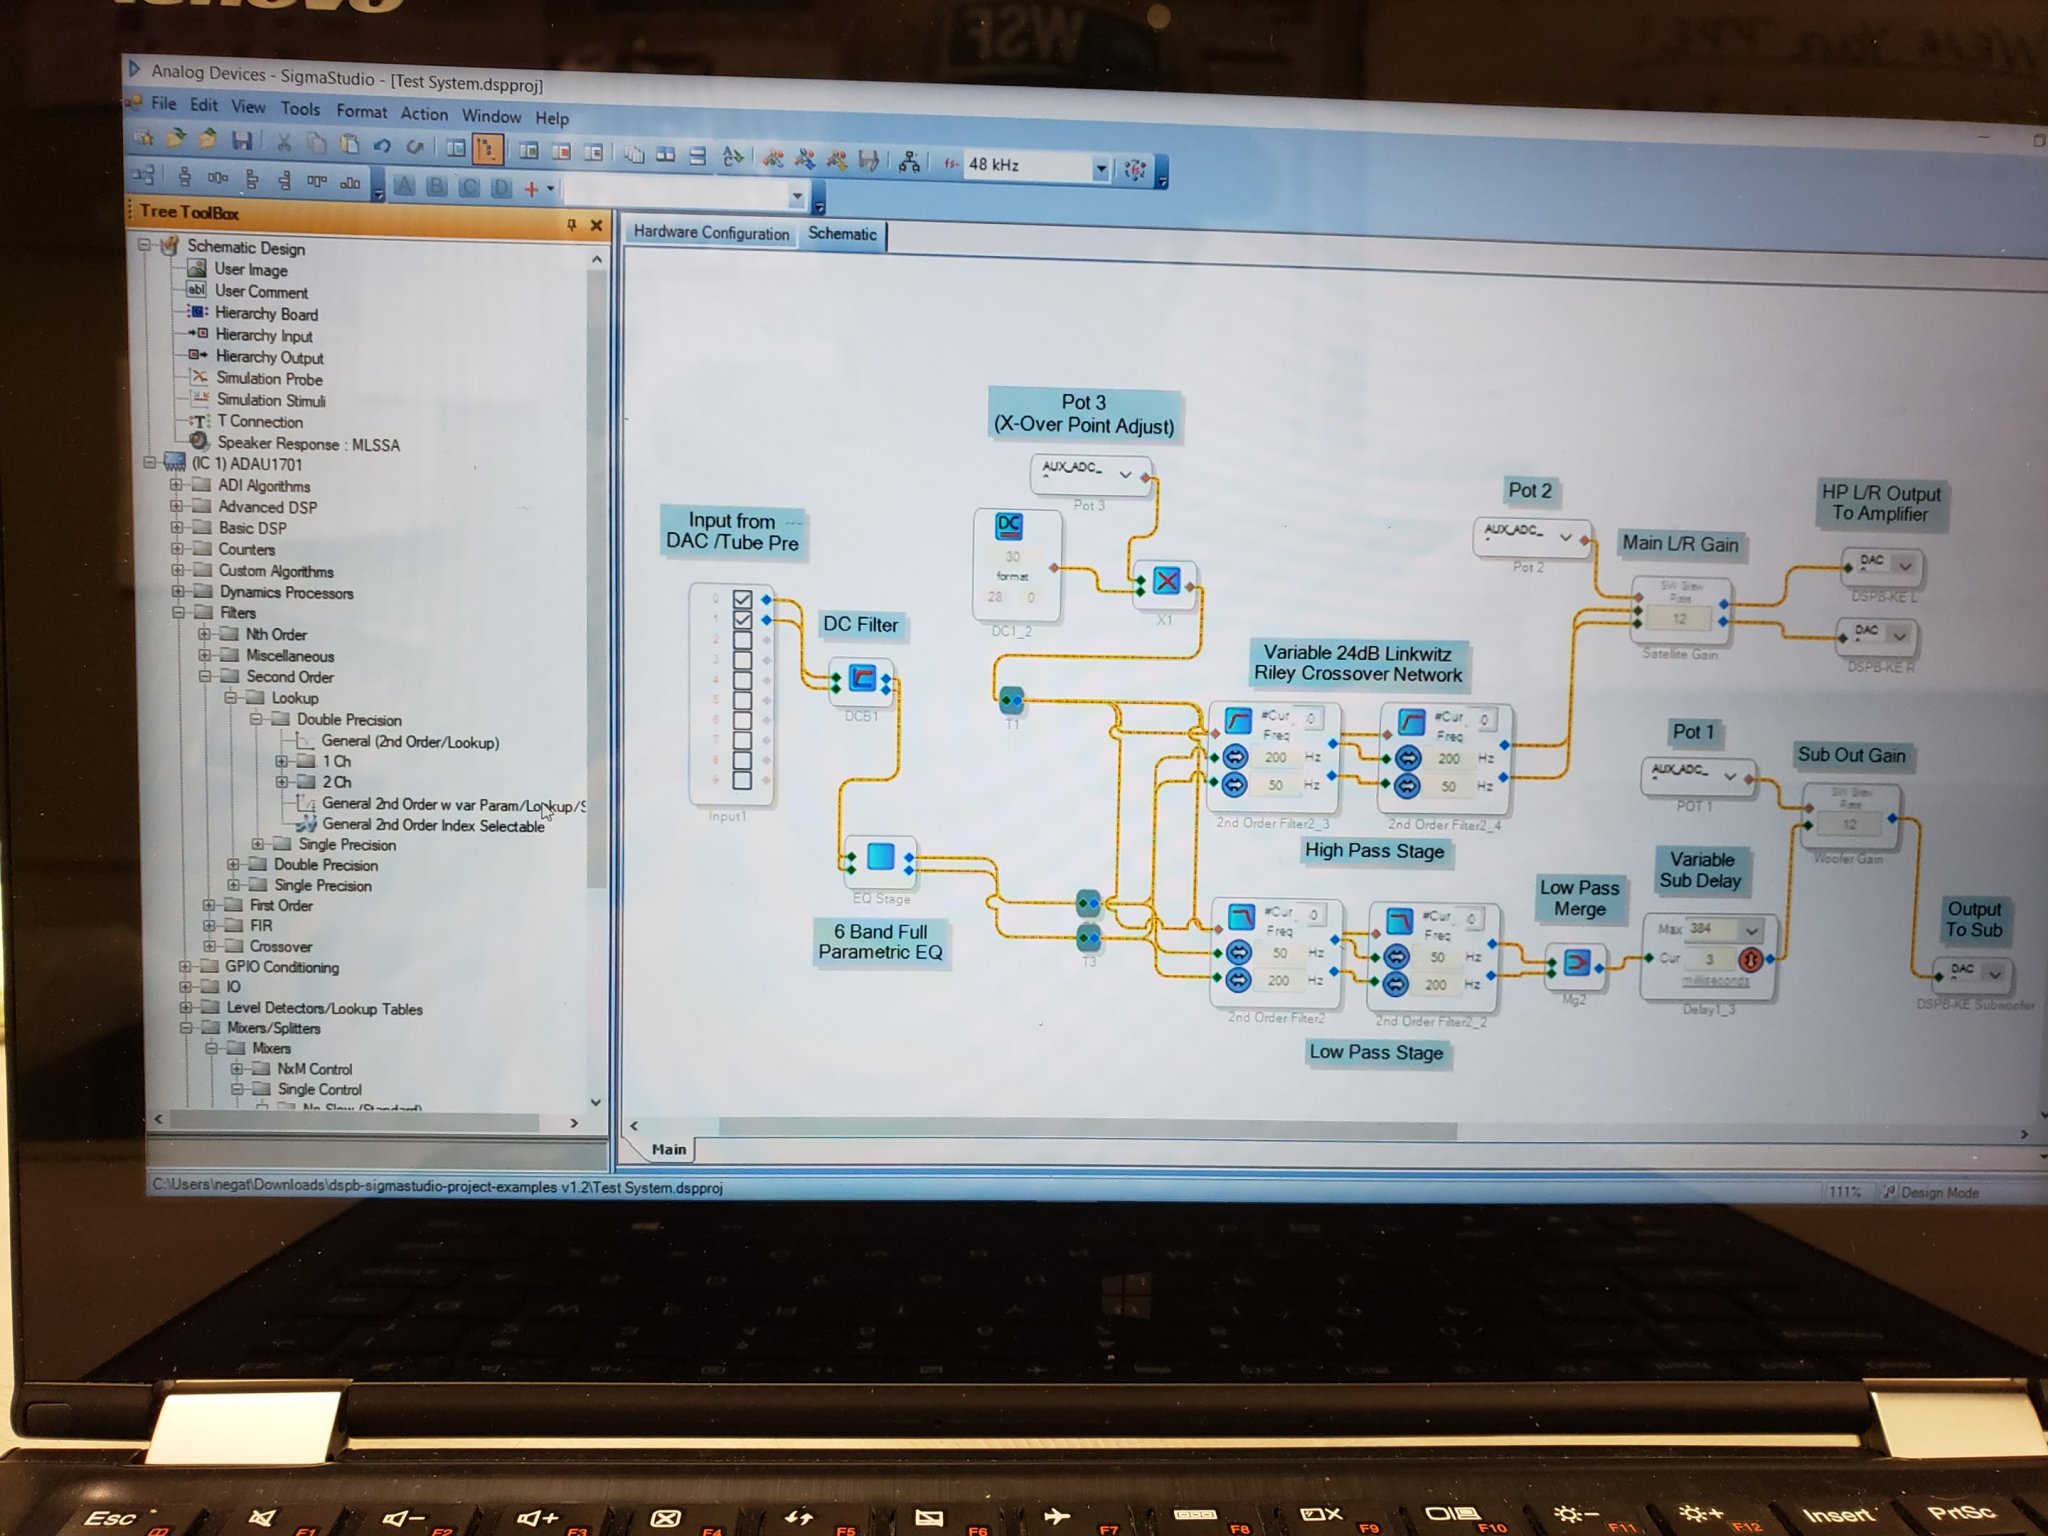
Task: Click the X1 multiplier block icon
Action: coord(1166,581)
